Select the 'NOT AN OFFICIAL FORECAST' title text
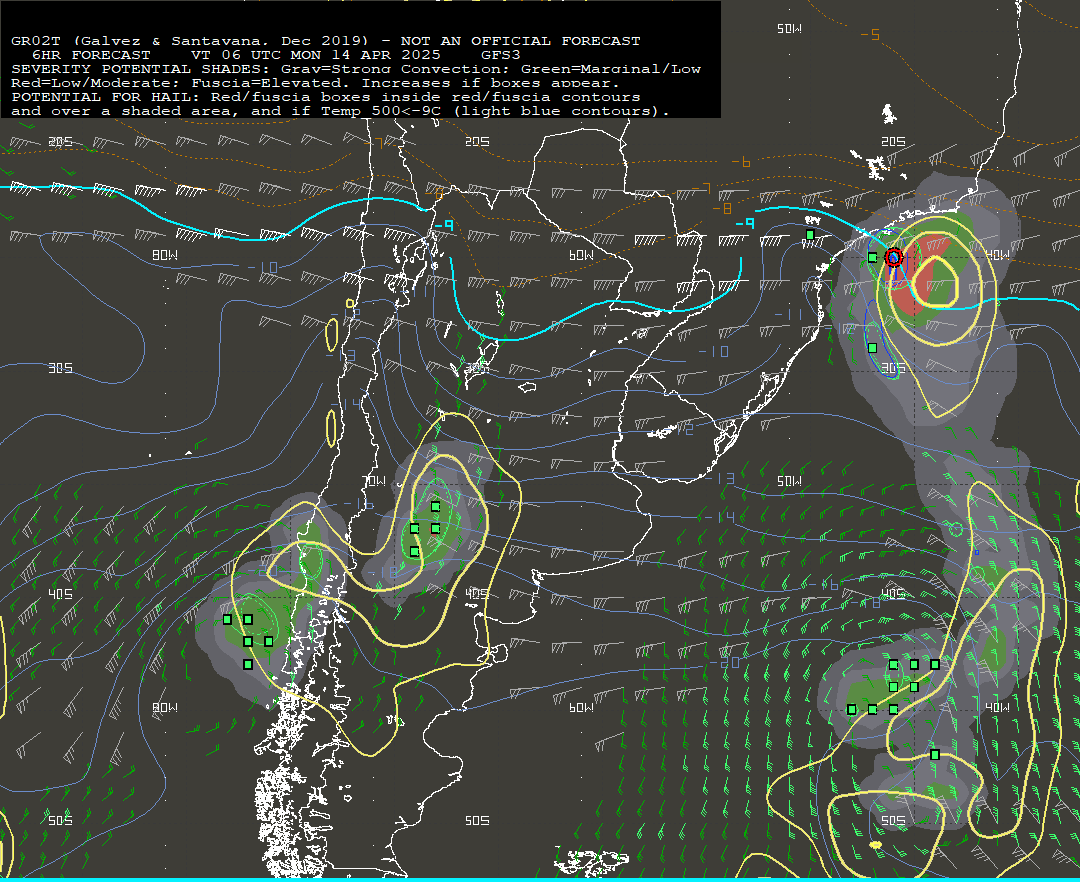This screenshot has width=1080, height=882. coord(520,41)
